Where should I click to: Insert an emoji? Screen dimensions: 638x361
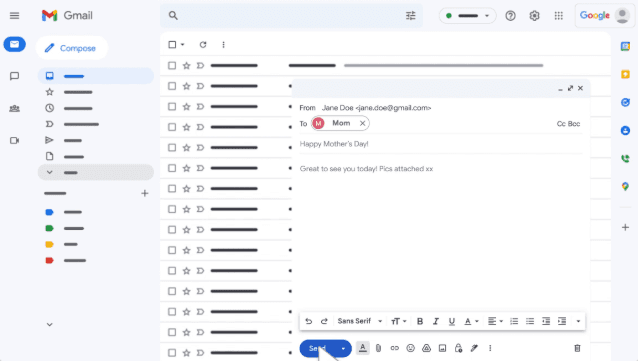pyautogui.click(x=411, y=348)
